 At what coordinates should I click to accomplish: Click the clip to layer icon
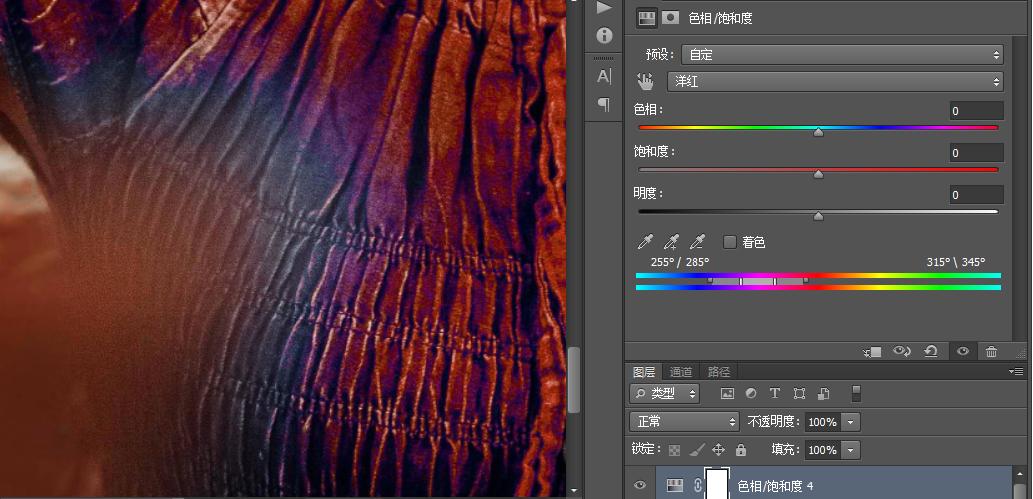click(873, 351)
